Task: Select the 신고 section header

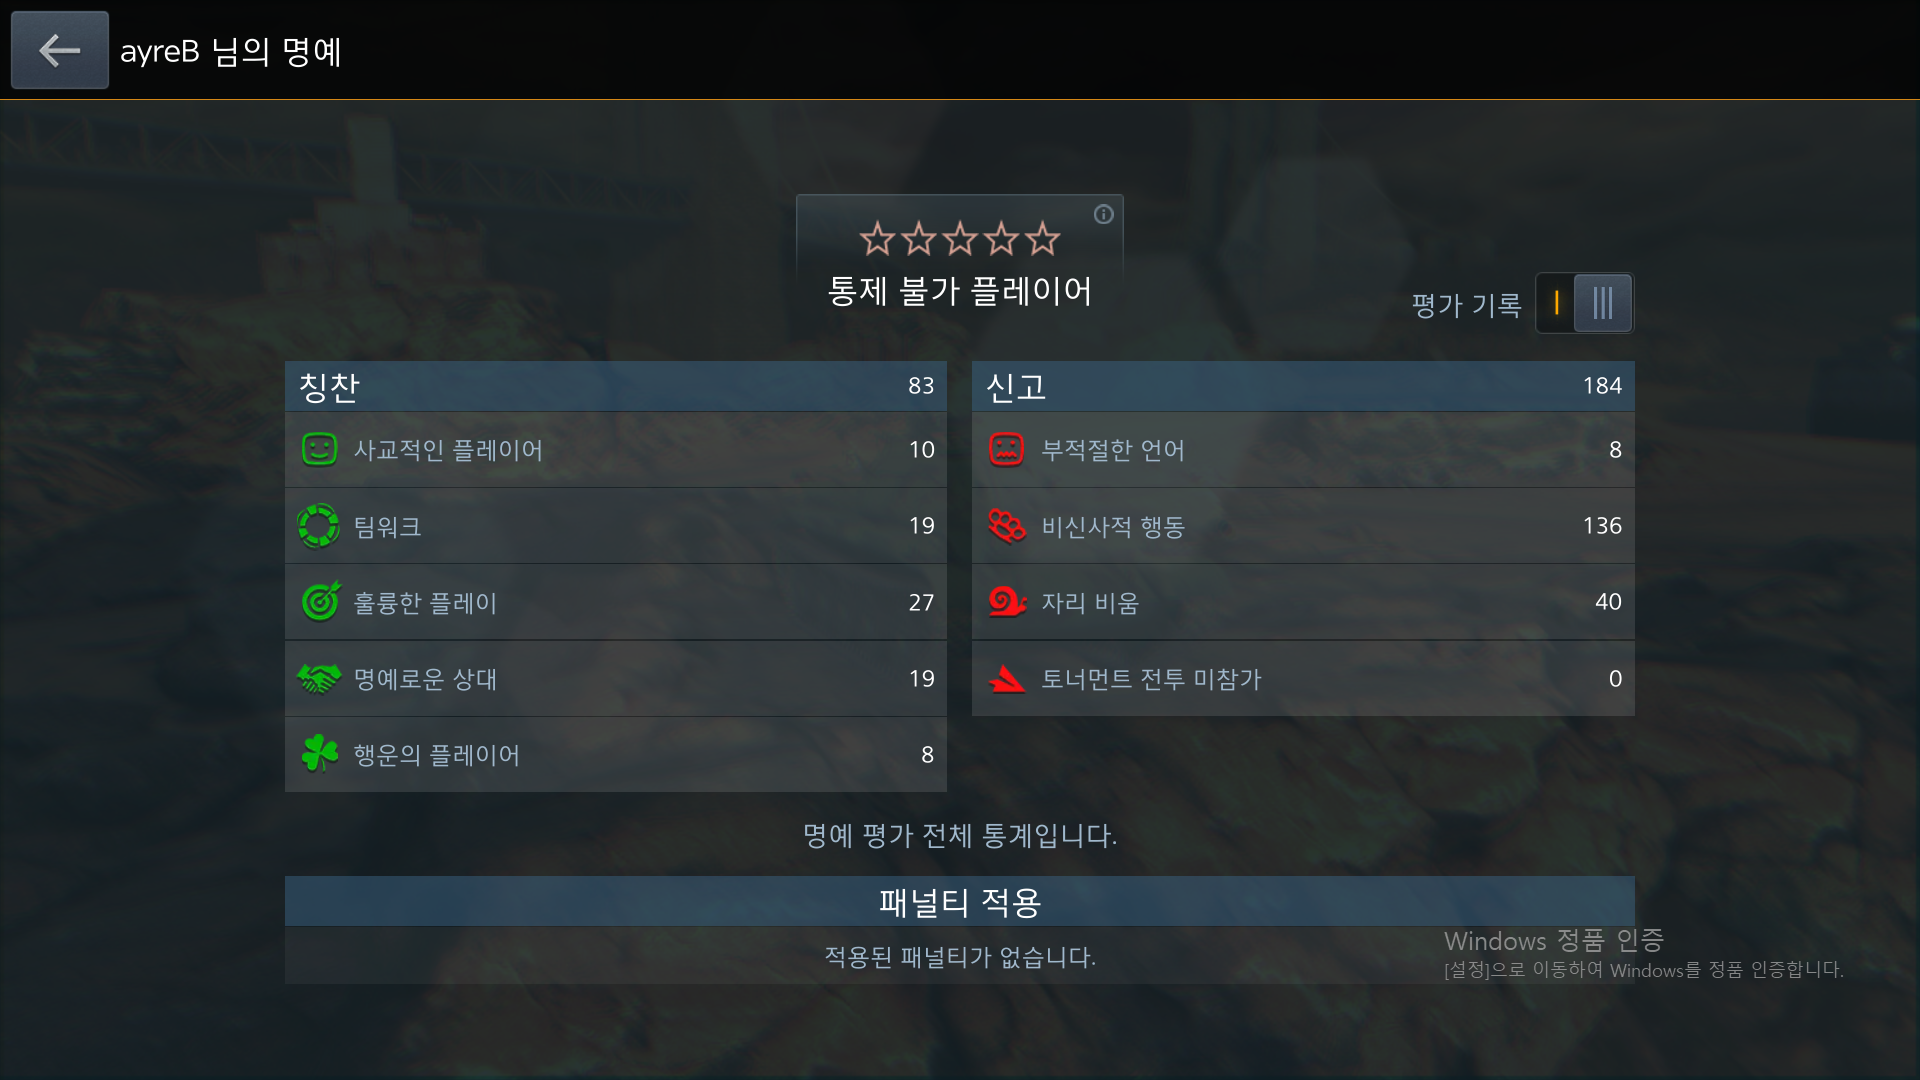Action: coord(1303,386)
